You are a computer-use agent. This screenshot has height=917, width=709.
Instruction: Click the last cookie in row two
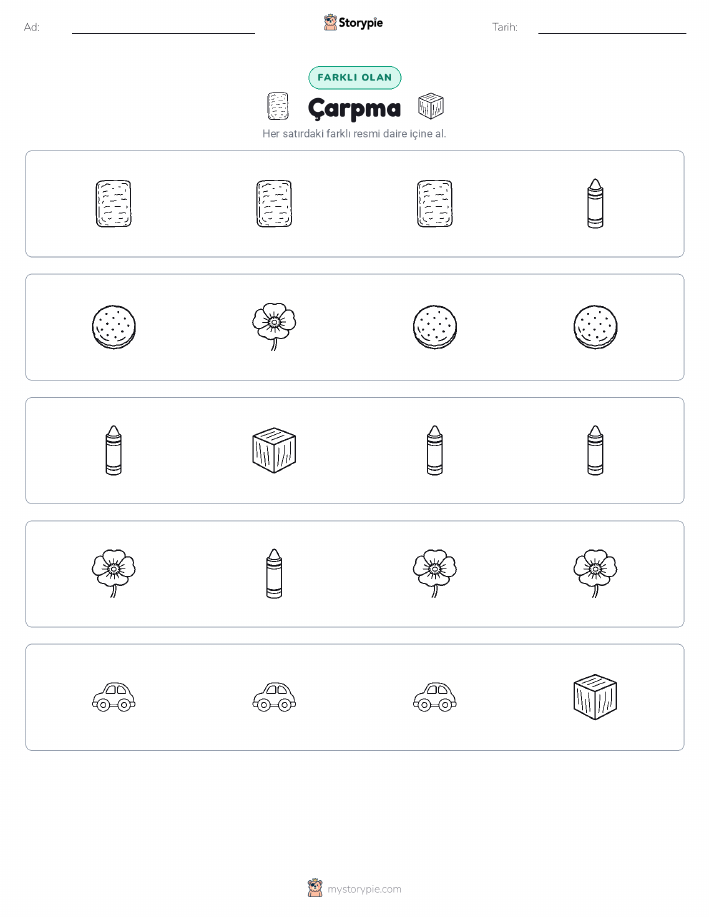coord(596,327)
